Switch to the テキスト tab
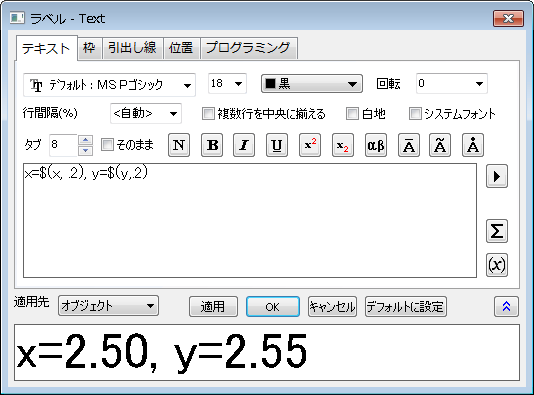534x395 pixels. pos(46,48)
